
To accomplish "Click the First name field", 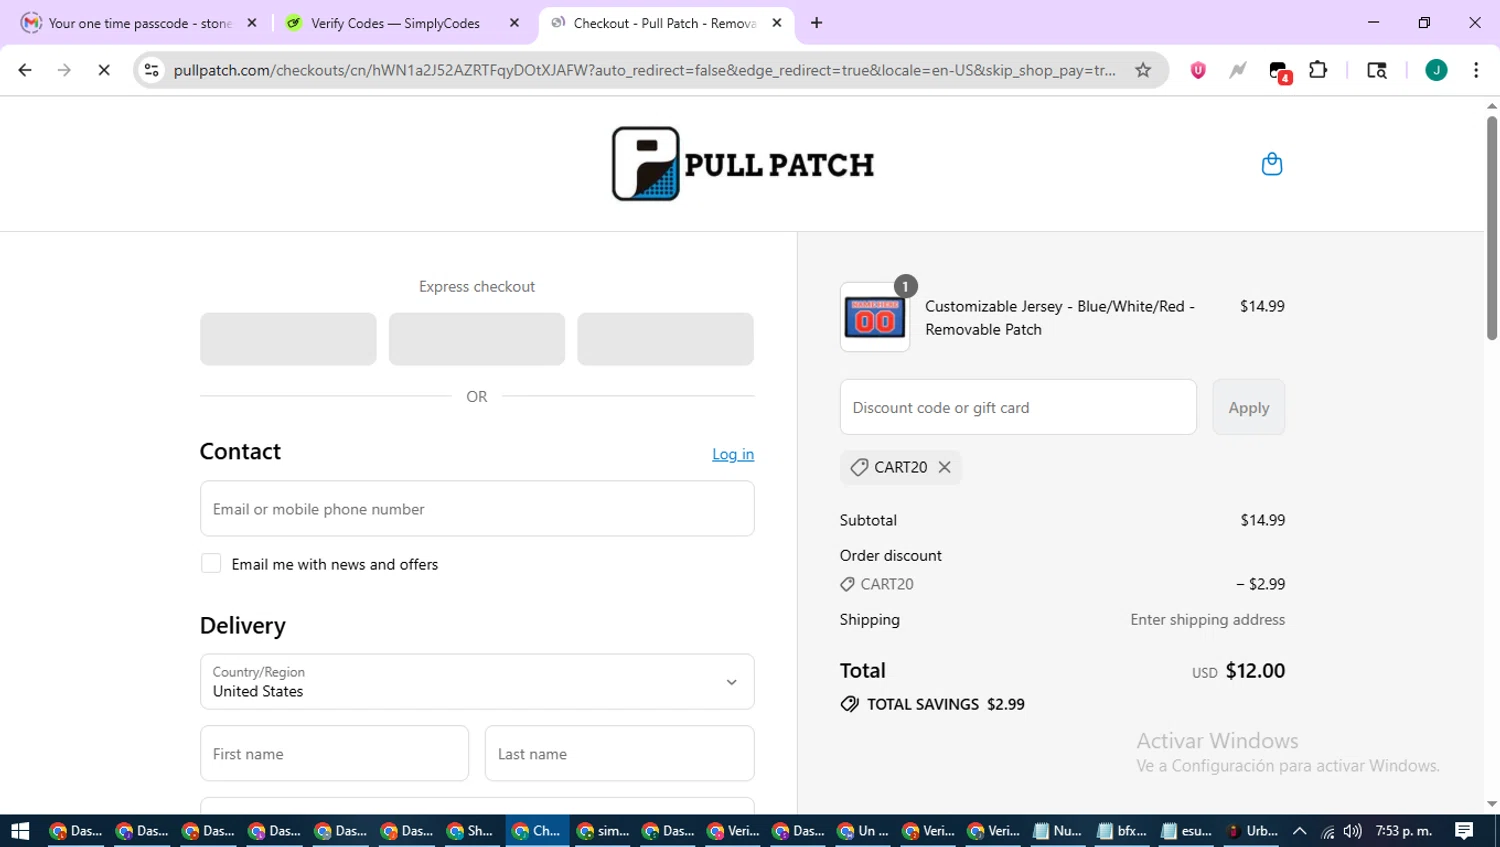I will 334,753.
